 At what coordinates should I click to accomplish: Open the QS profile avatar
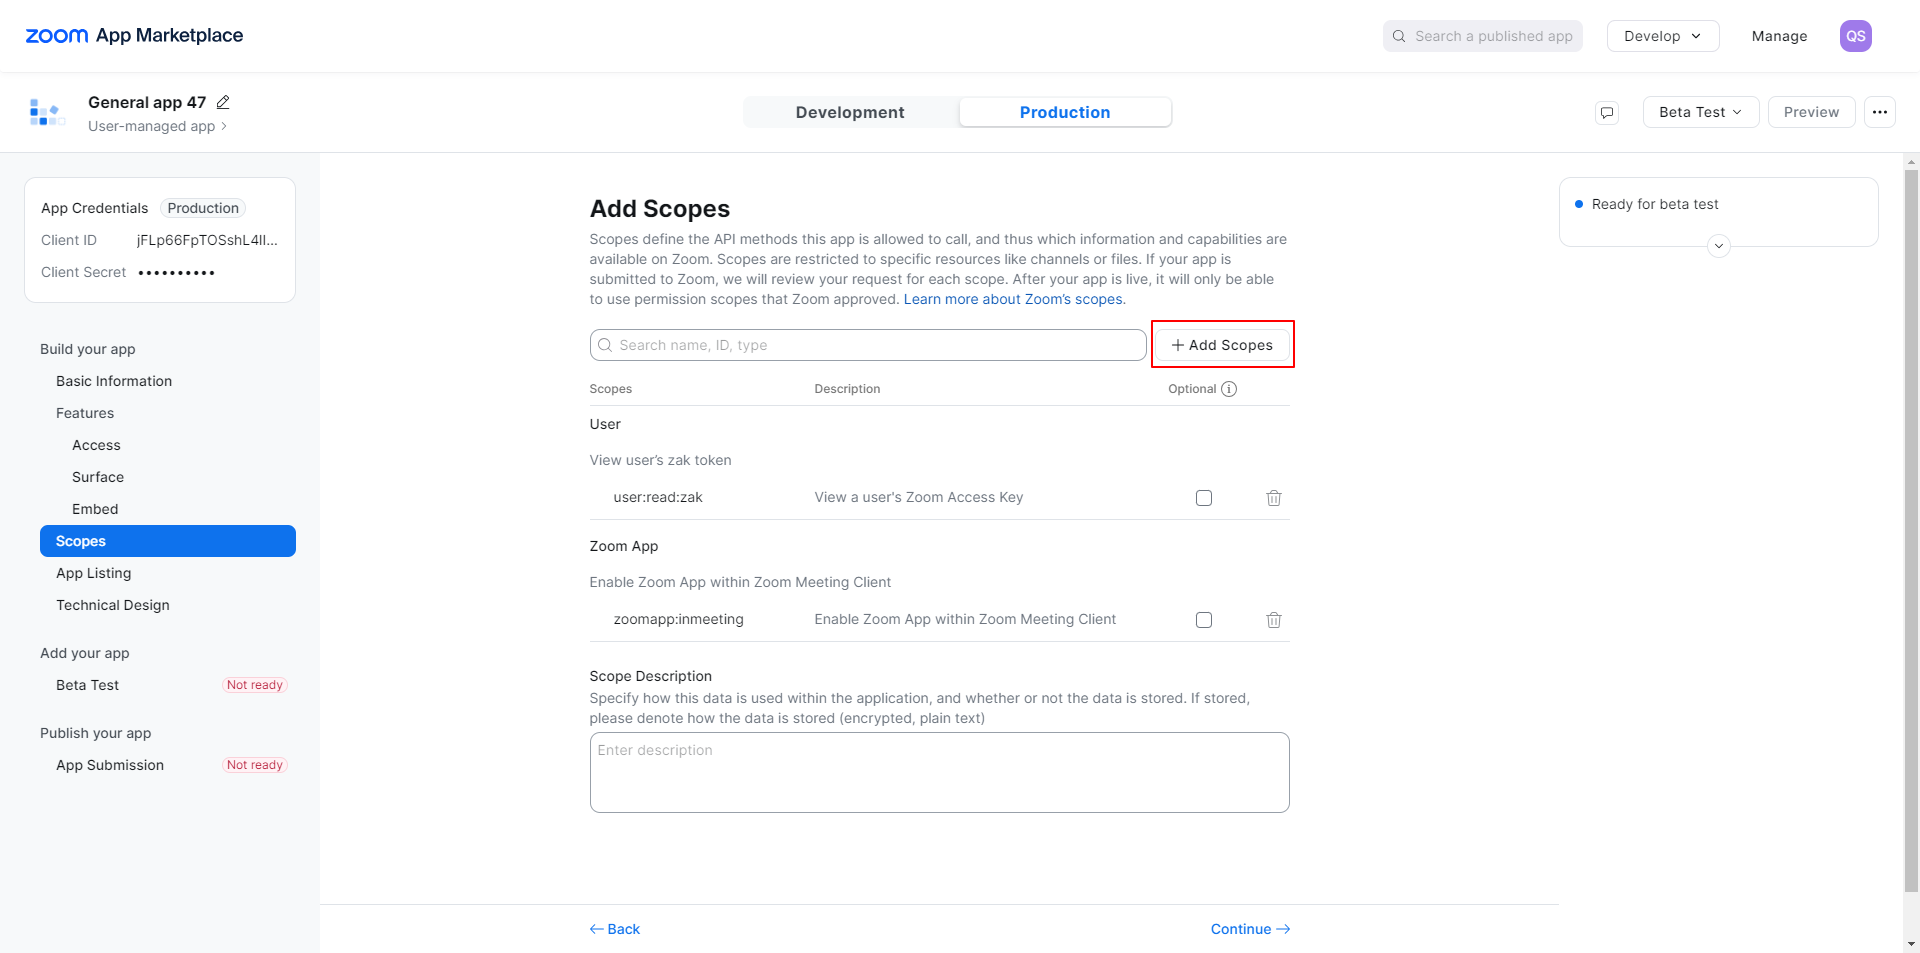[x=1855, y=36]
